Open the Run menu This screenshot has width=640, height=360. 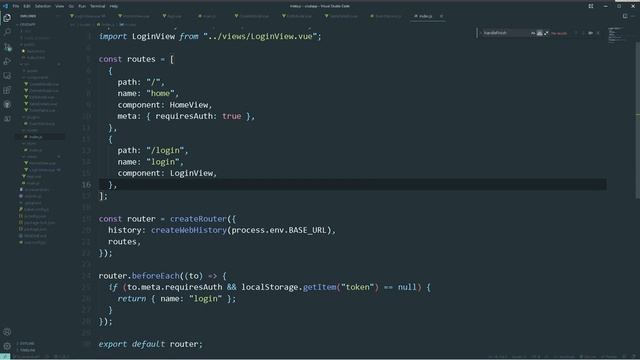[x=82, y=6]
